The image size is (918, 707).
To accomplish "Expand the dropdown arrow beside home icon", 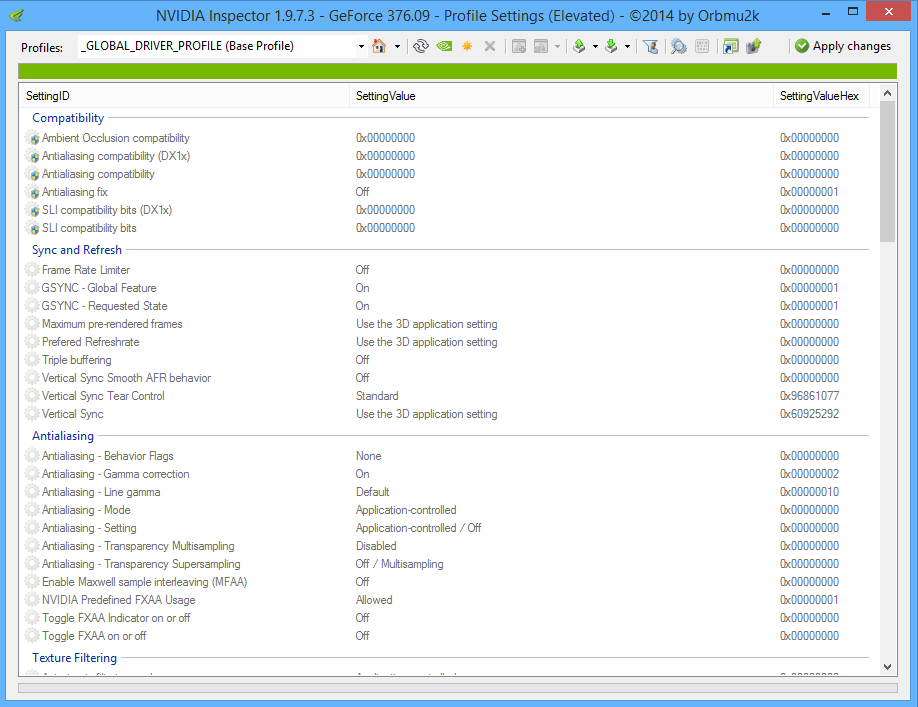I will (397, 46).
